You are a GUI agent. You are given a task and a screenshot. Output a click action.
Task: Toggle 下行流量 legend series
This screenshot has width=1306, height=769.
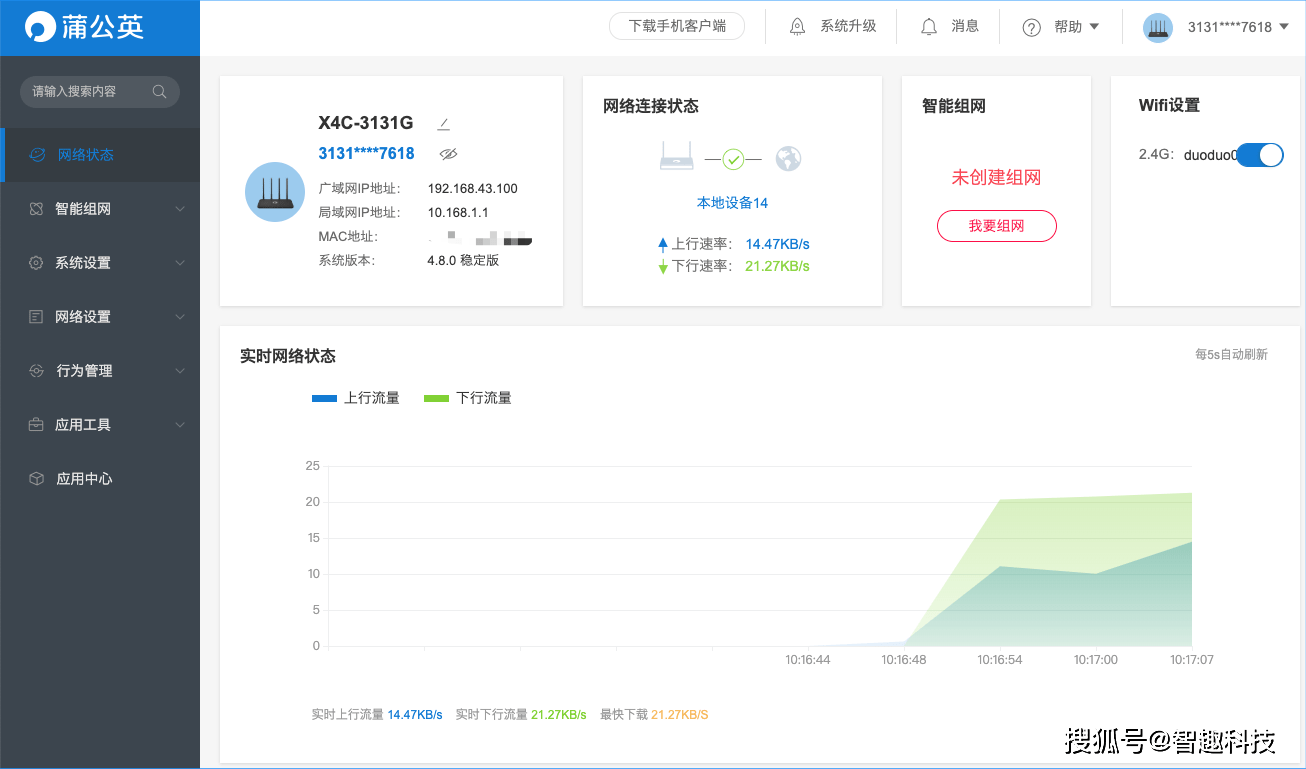(x=468, y=398)
